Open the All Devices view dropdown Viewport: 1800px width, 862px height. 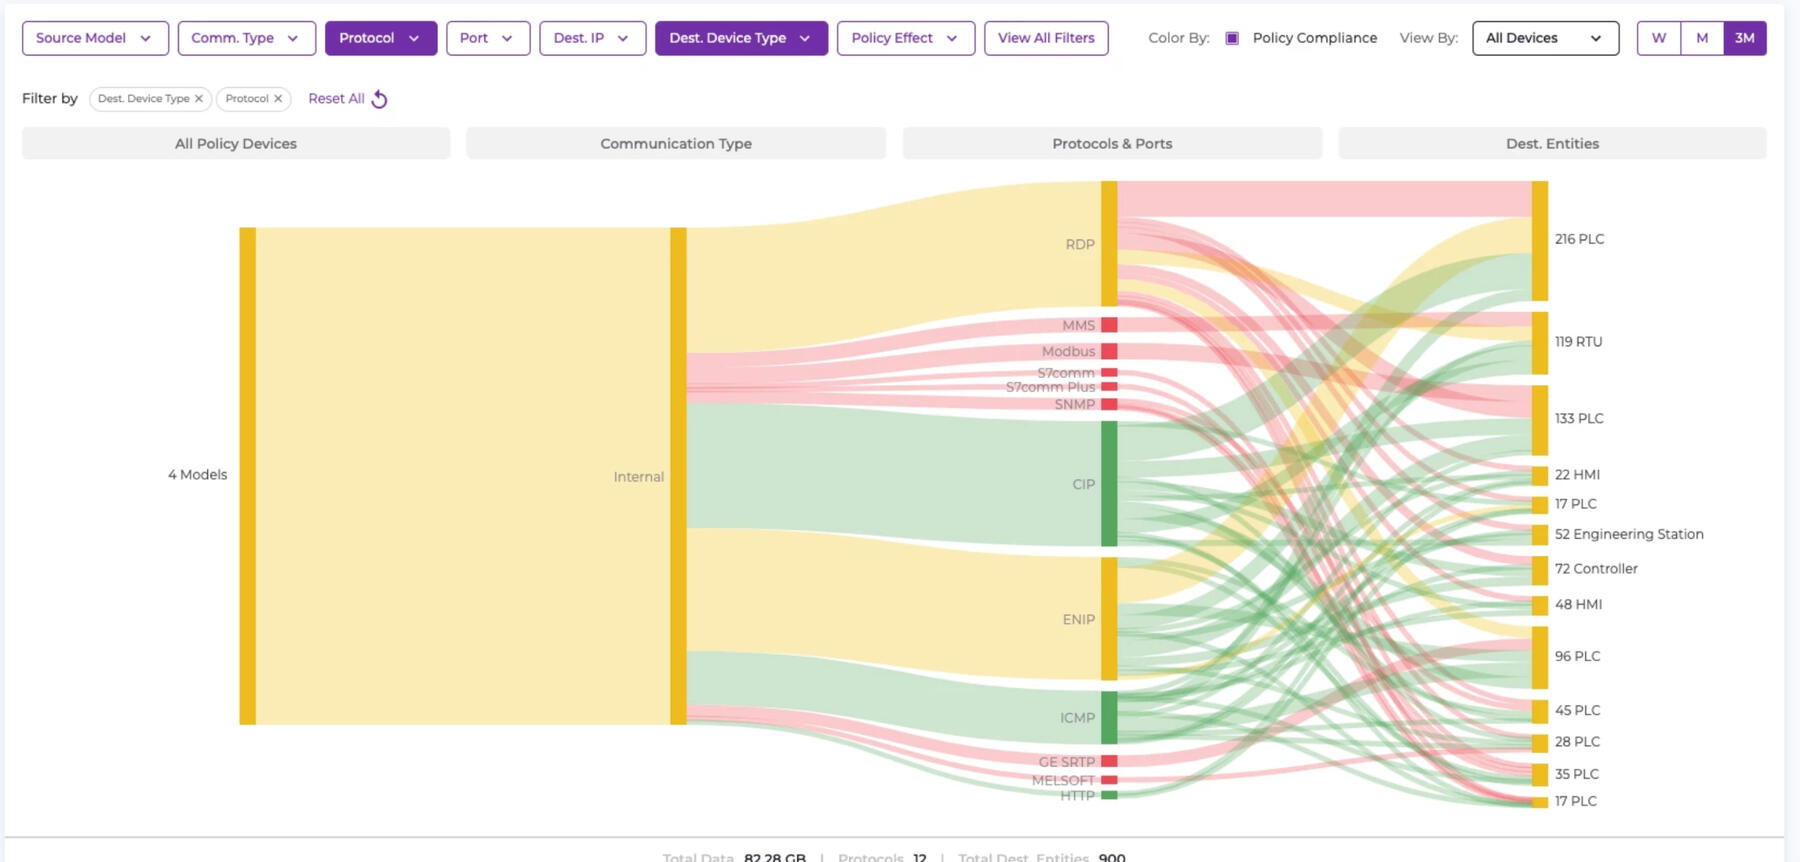[1544, 38]
